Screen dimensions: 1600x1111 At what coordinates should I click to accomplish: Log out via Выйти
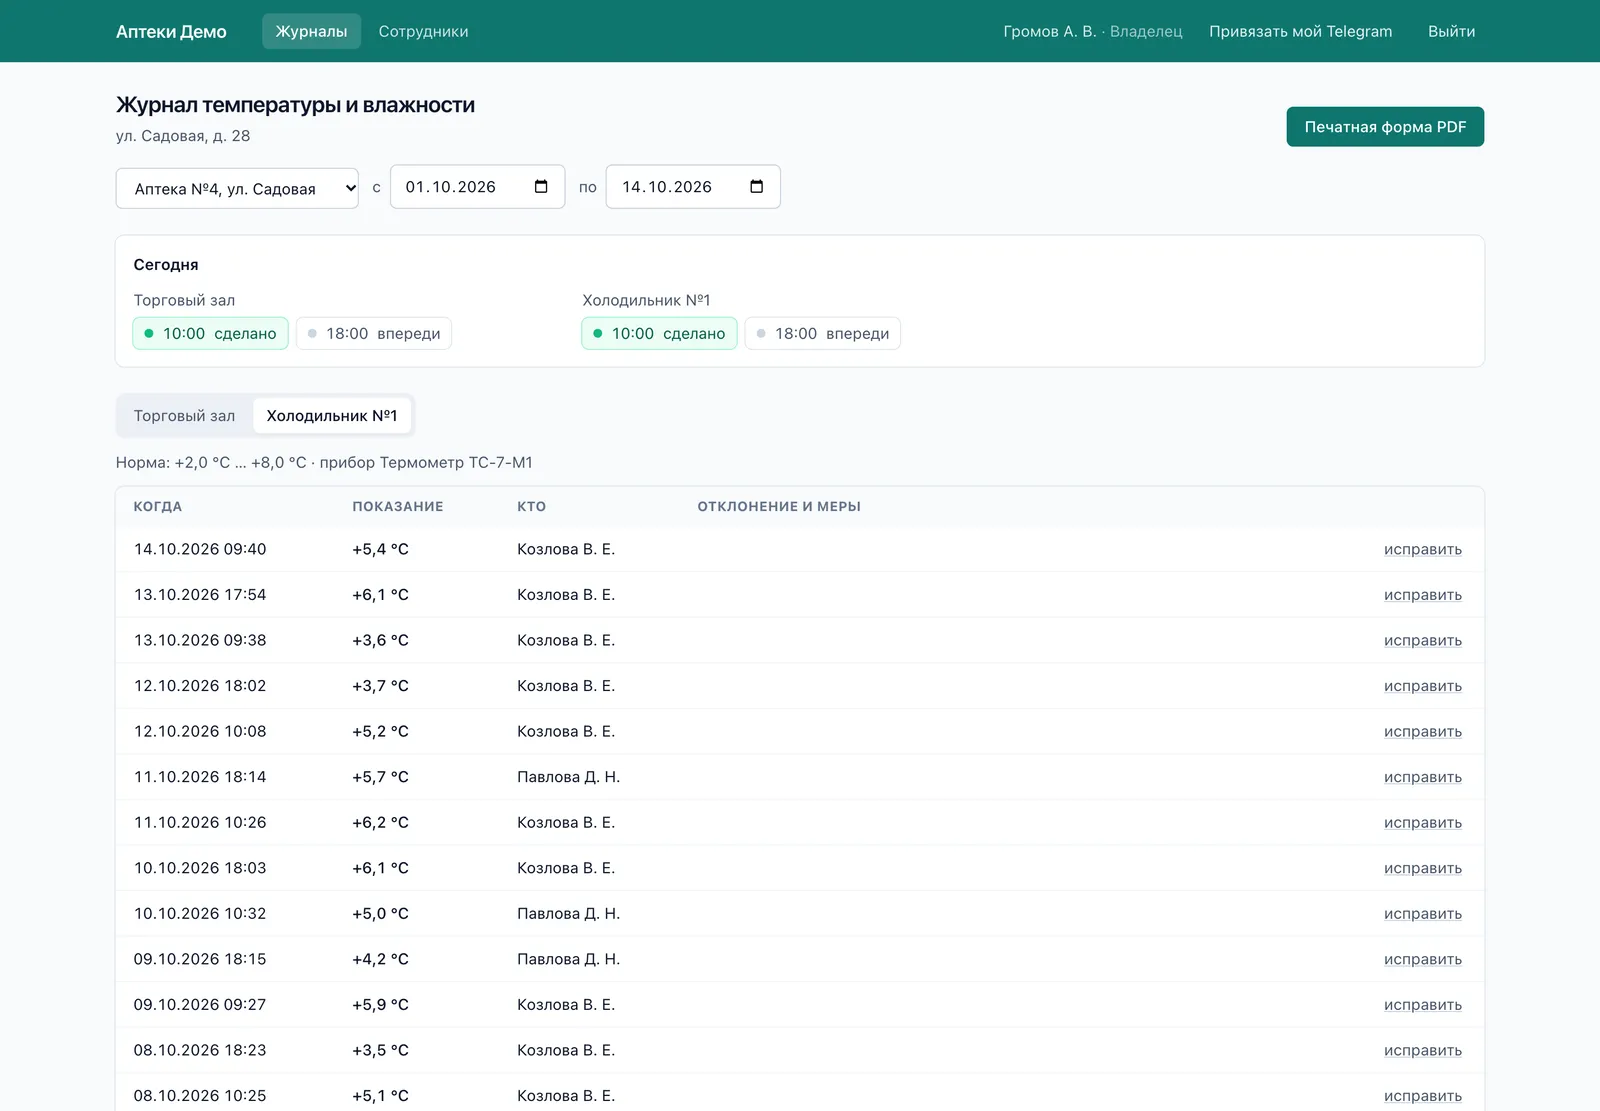(x=1451, y=31)
